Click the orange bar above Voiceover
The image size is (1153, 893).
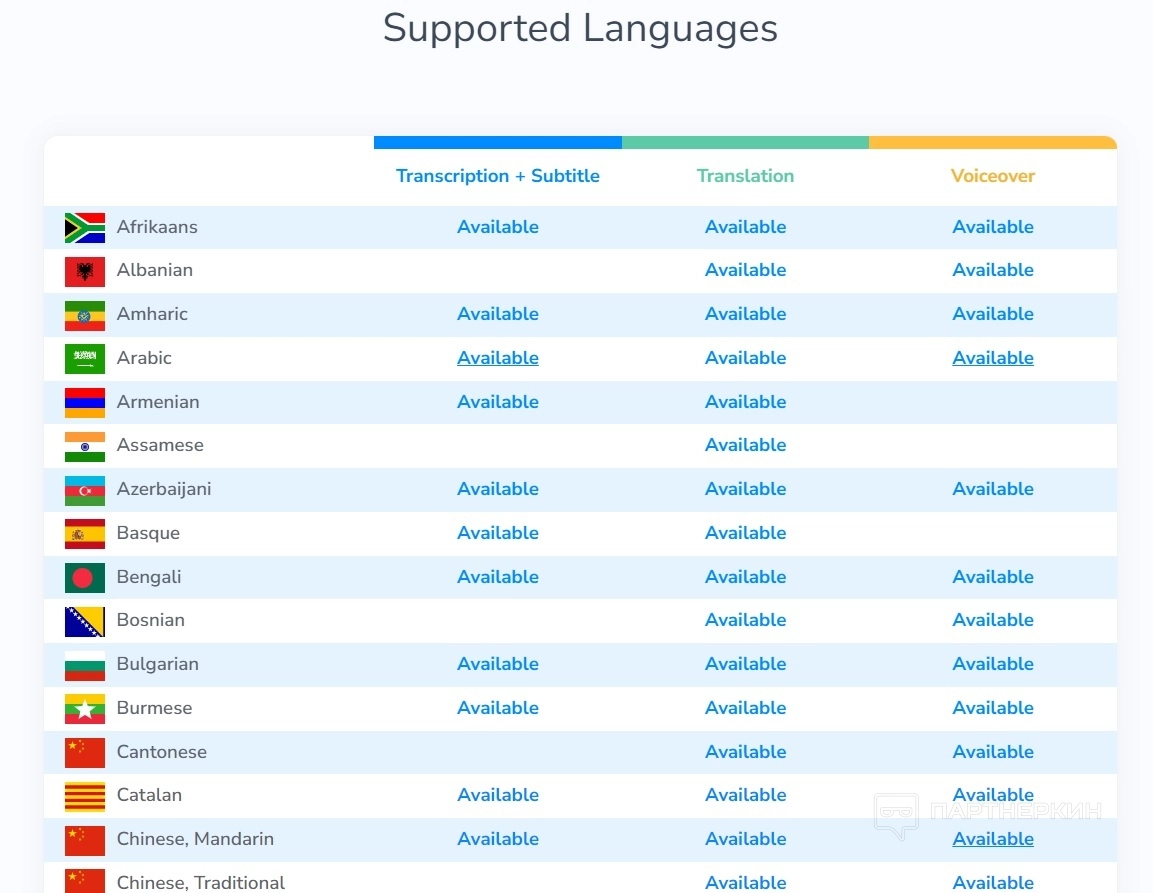pos(993,143)
